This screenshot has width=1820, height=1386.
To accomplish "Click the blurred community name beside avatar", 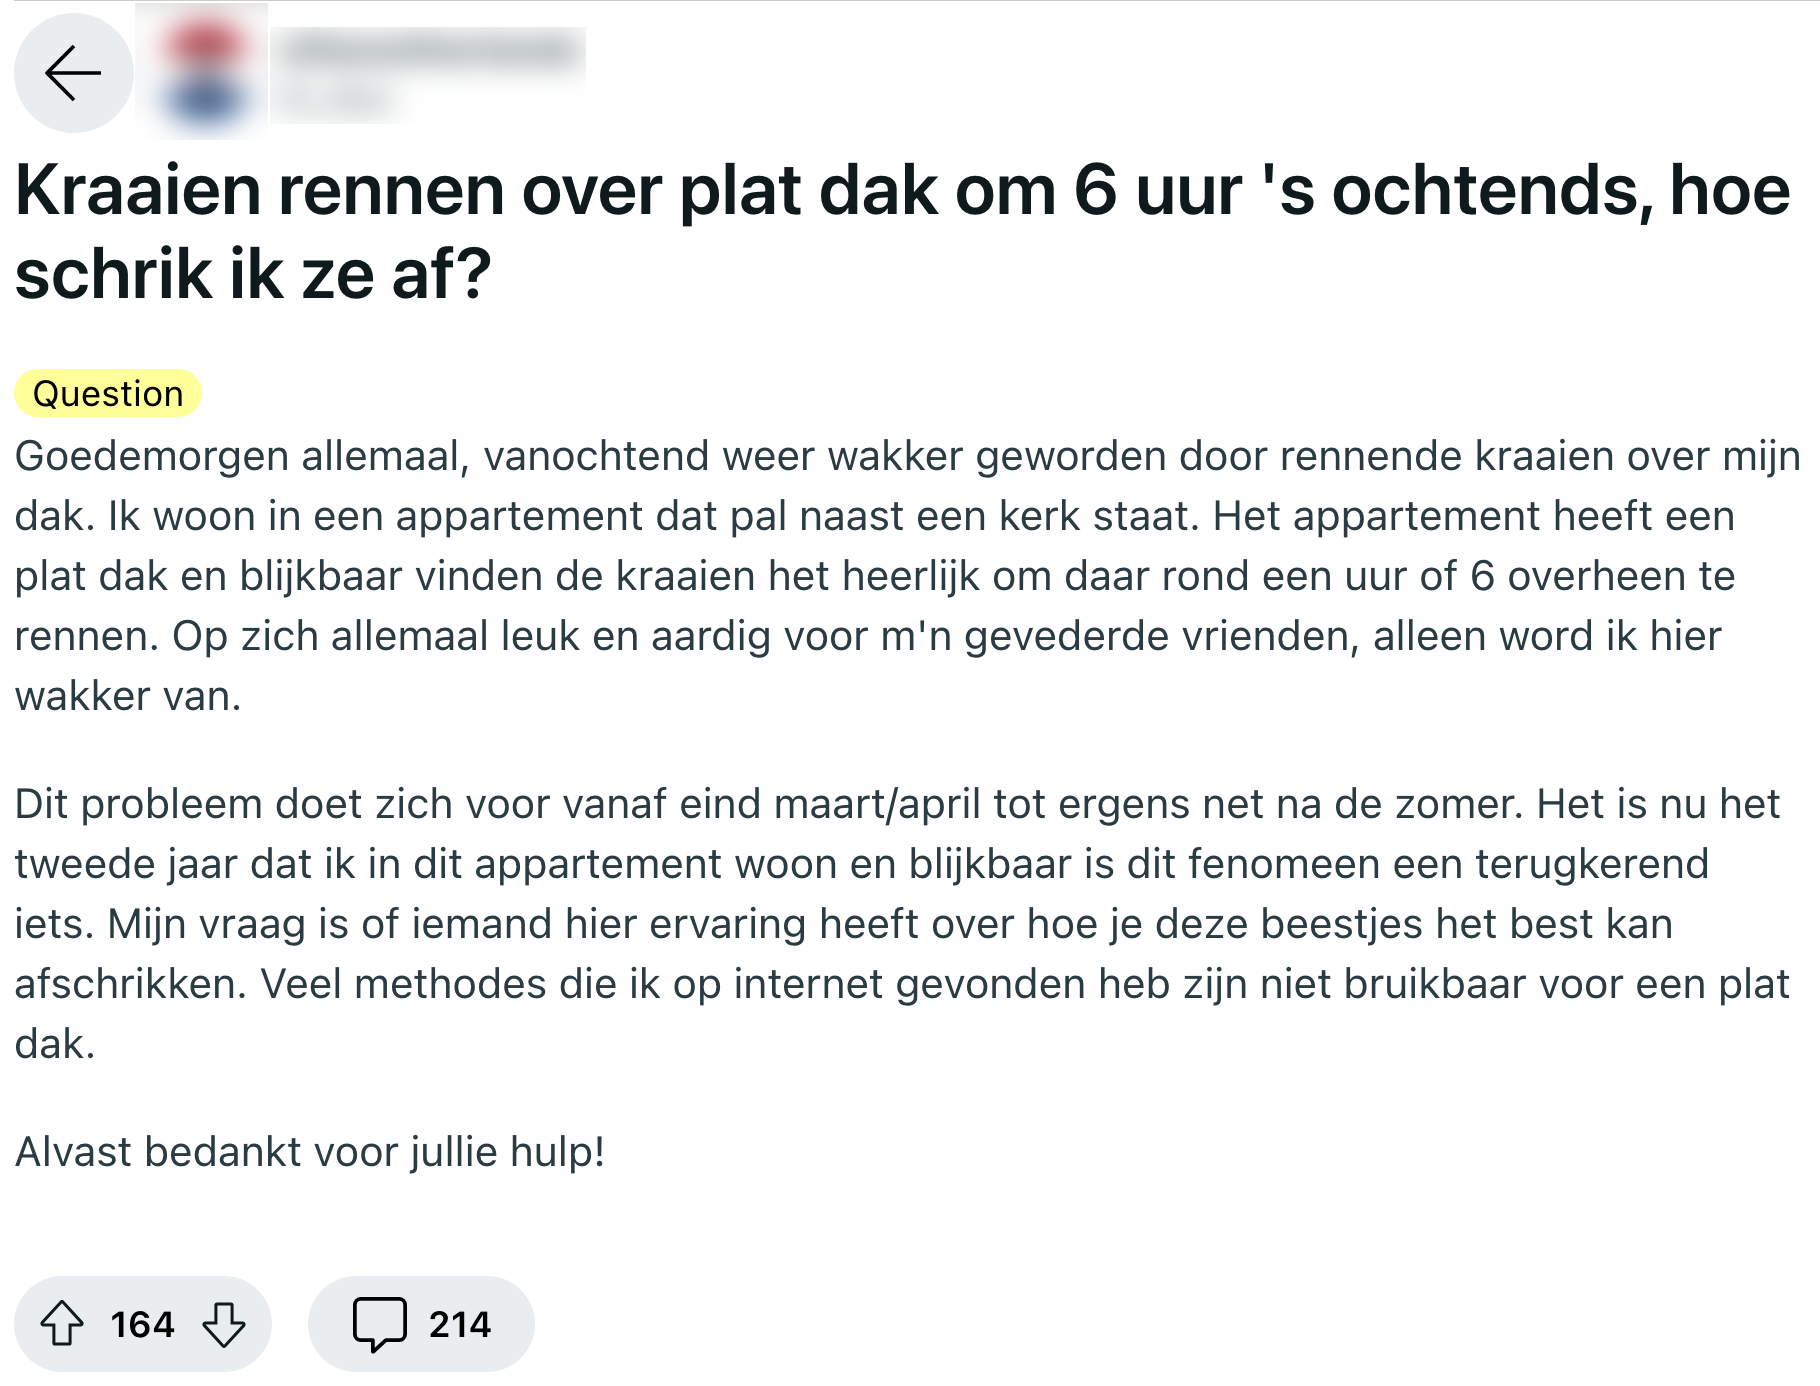I will coord(430,50).
